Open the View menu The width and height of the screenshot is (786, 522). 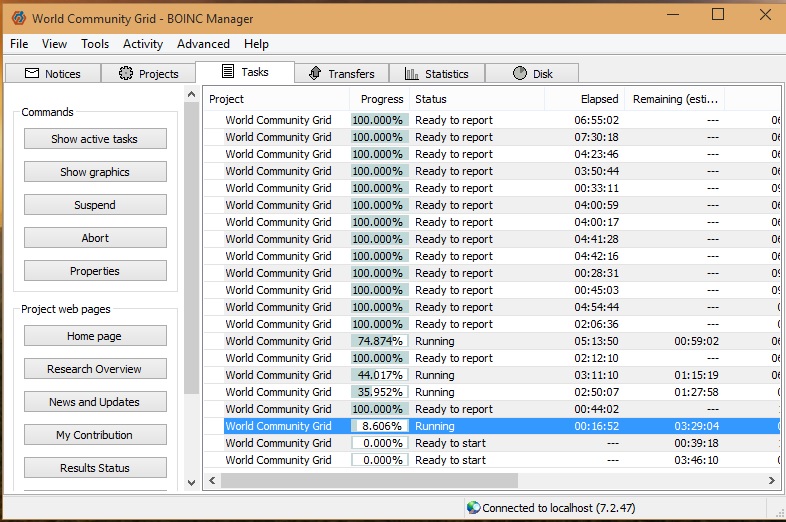54,44
